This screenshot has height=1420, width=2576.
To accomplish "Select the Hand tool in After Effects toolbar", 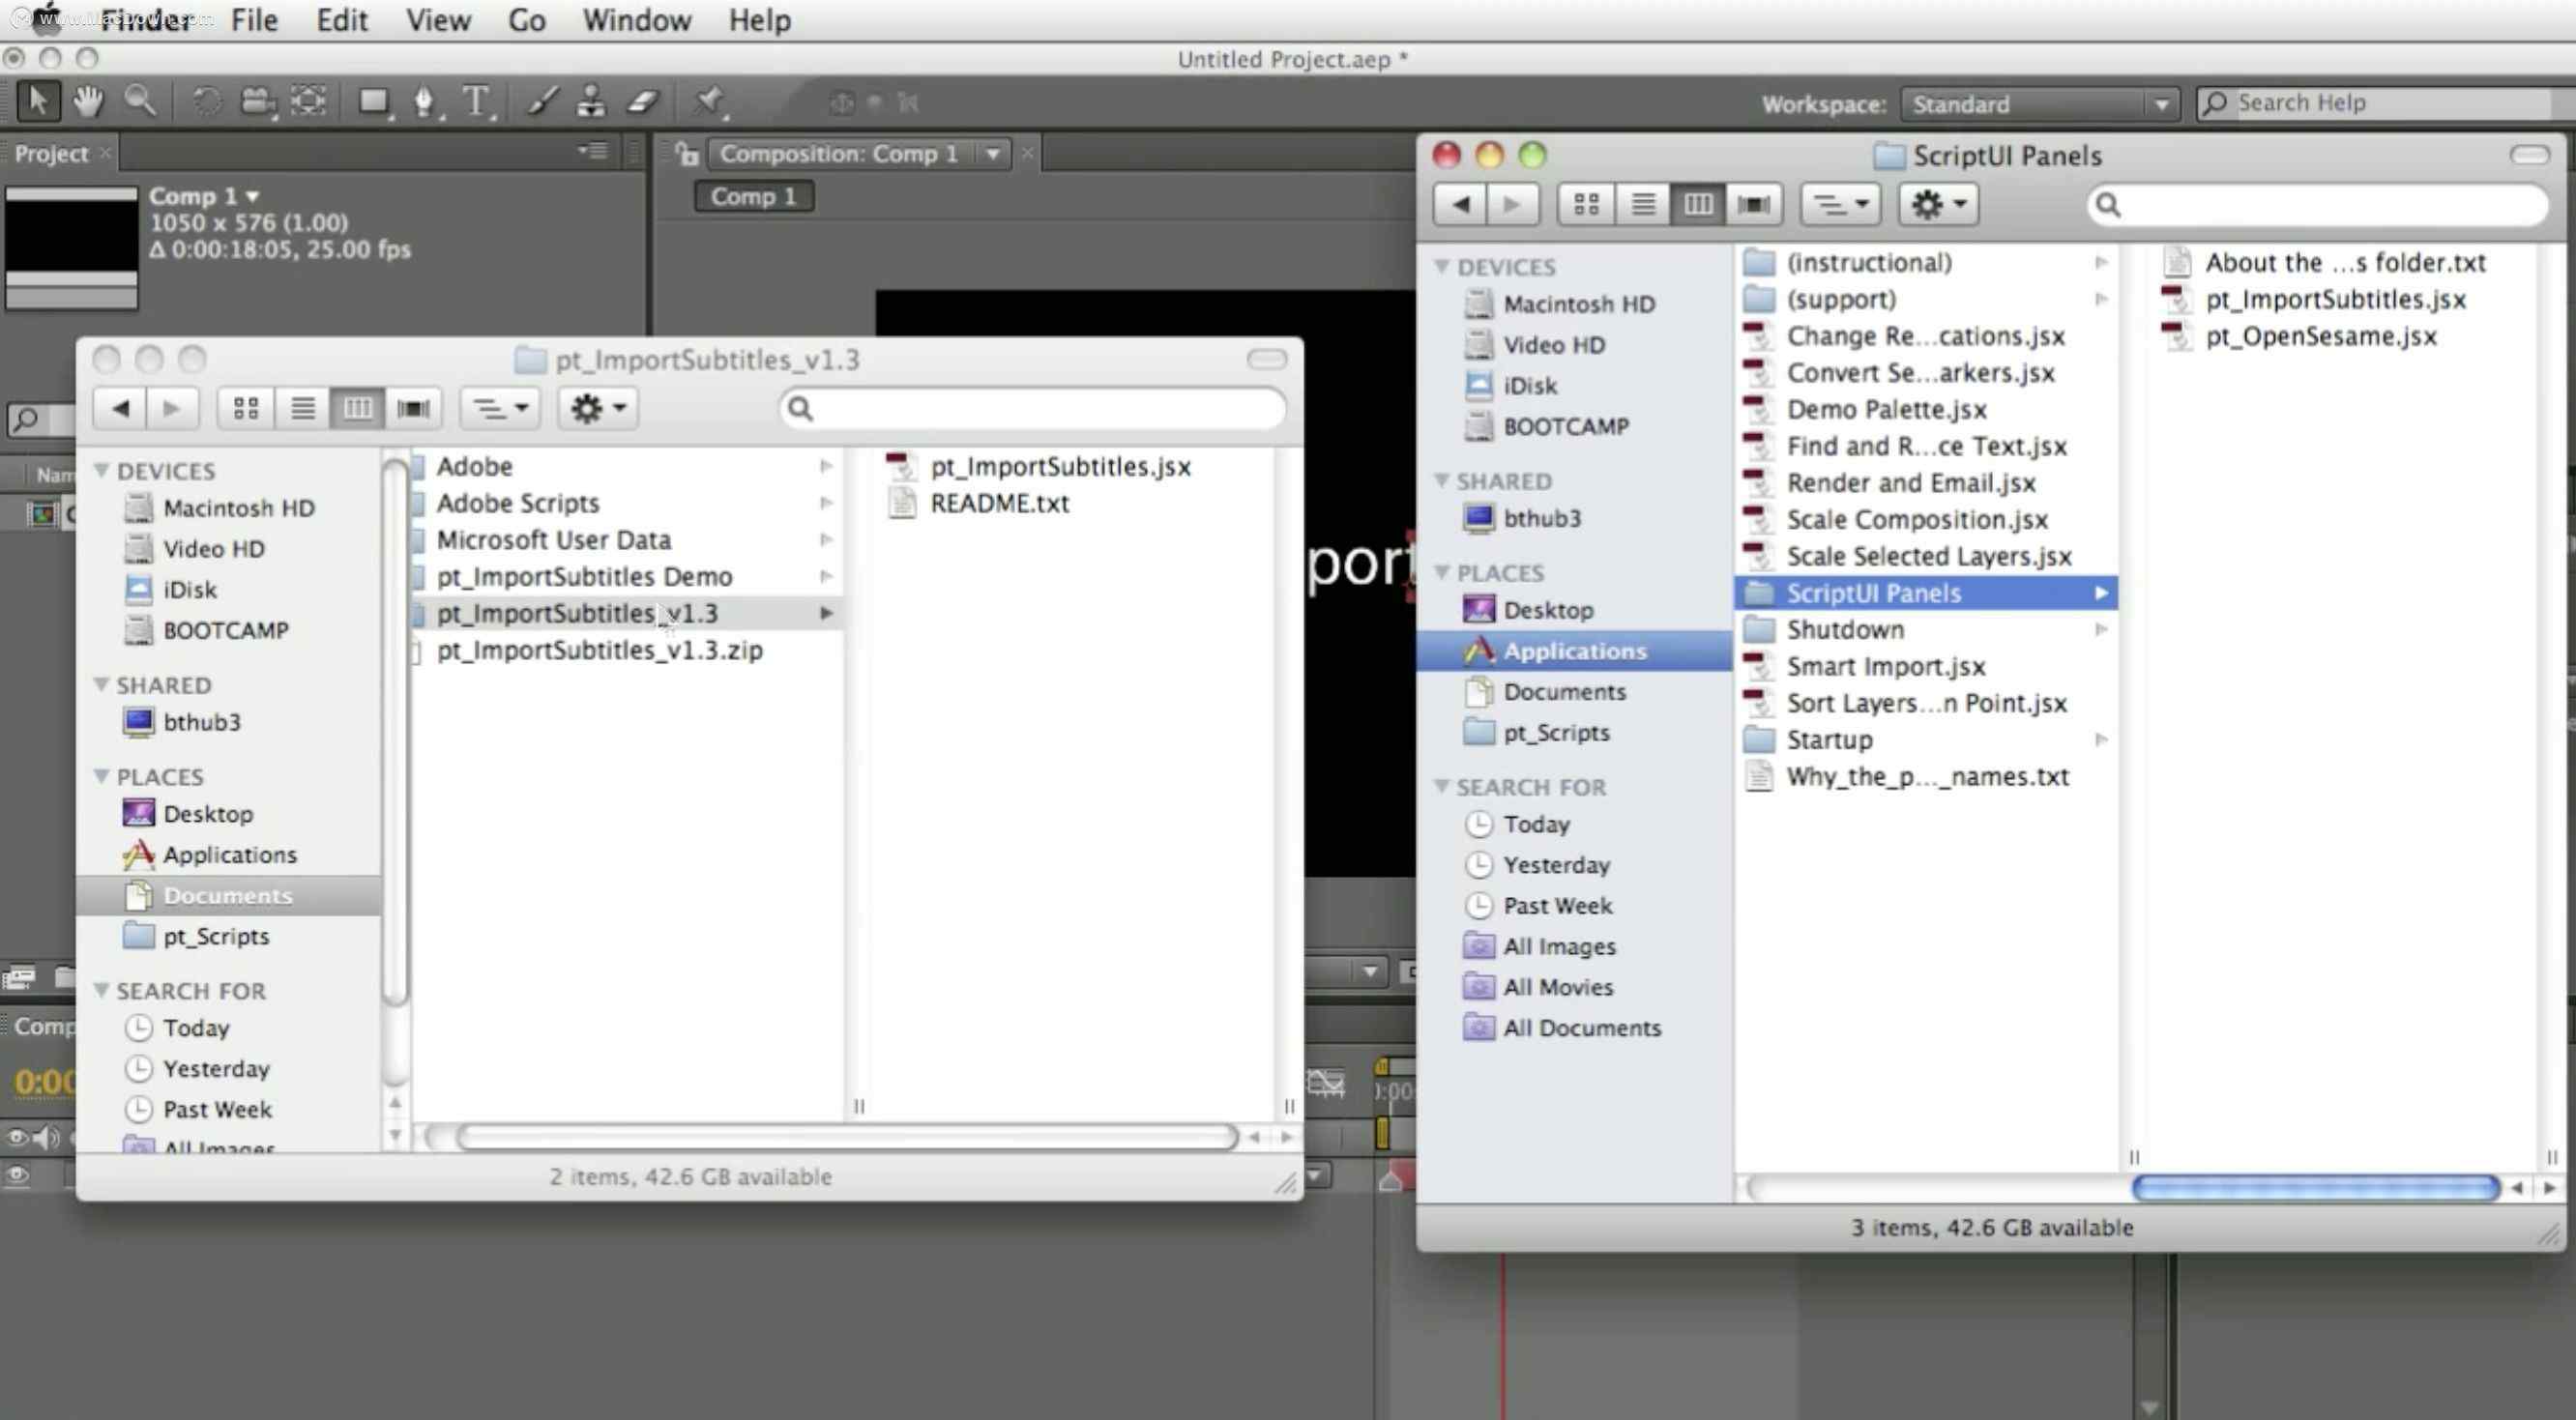I will [x=88, y=102].
